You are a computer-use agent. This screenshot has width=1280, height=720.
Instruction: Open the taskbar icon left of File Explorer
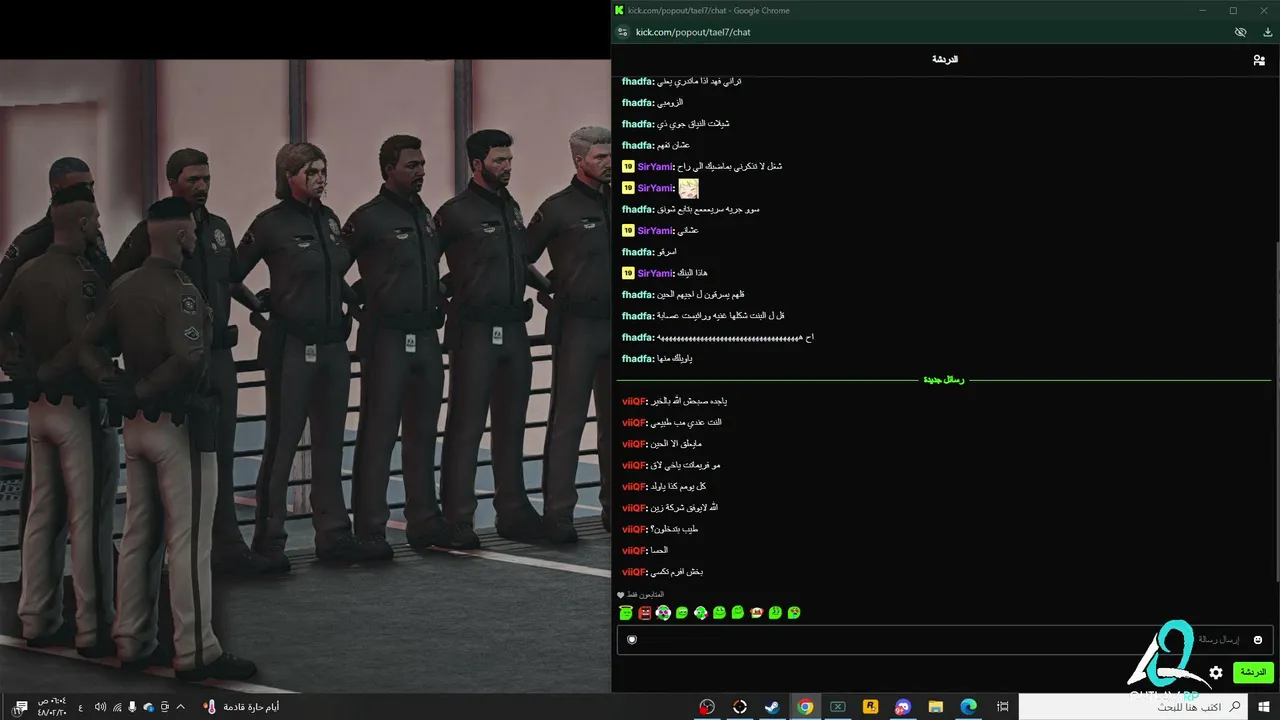[903, 707]
